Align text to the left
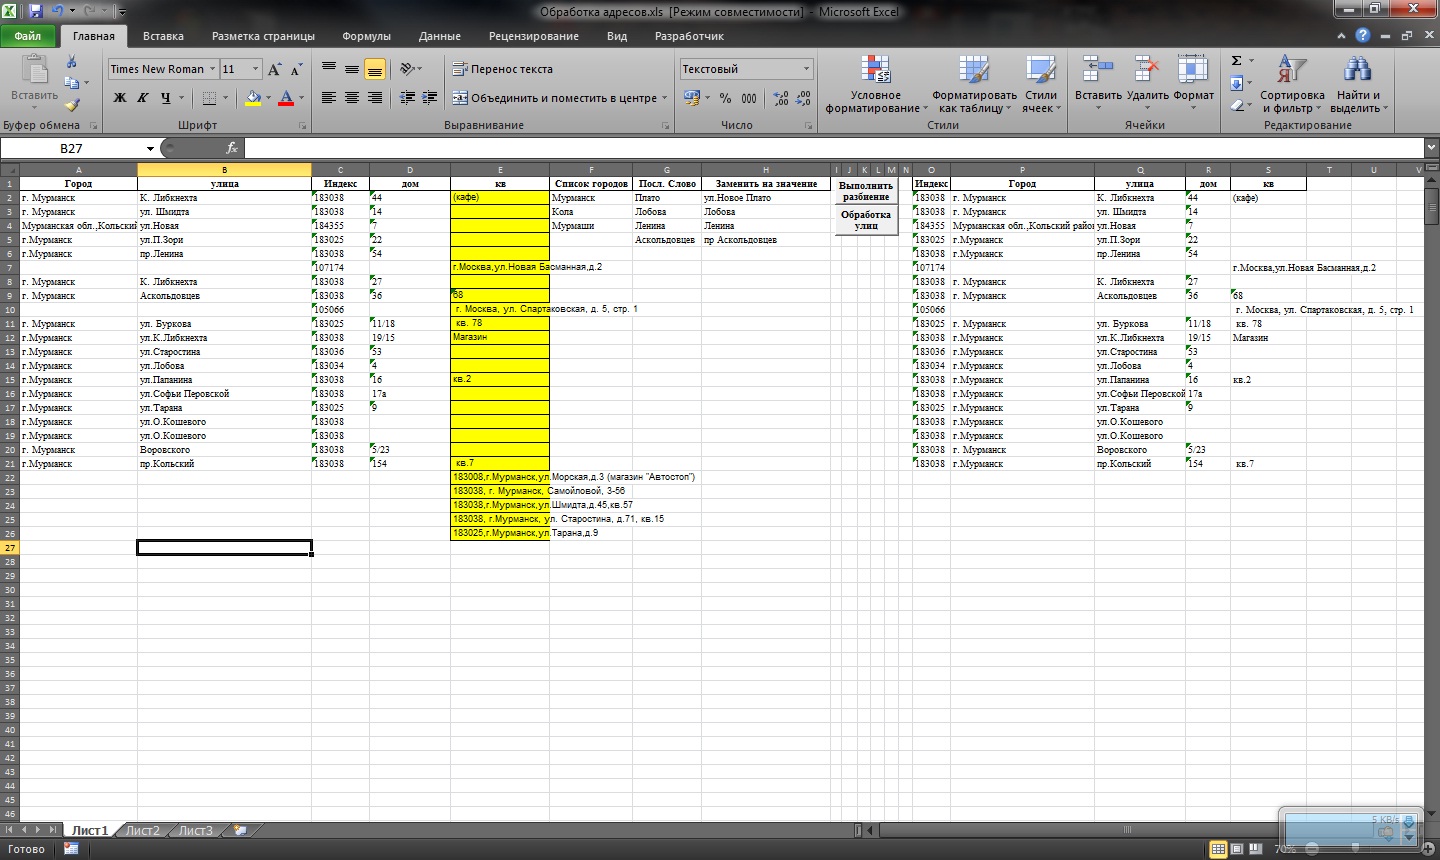 [x=329, y=98]
